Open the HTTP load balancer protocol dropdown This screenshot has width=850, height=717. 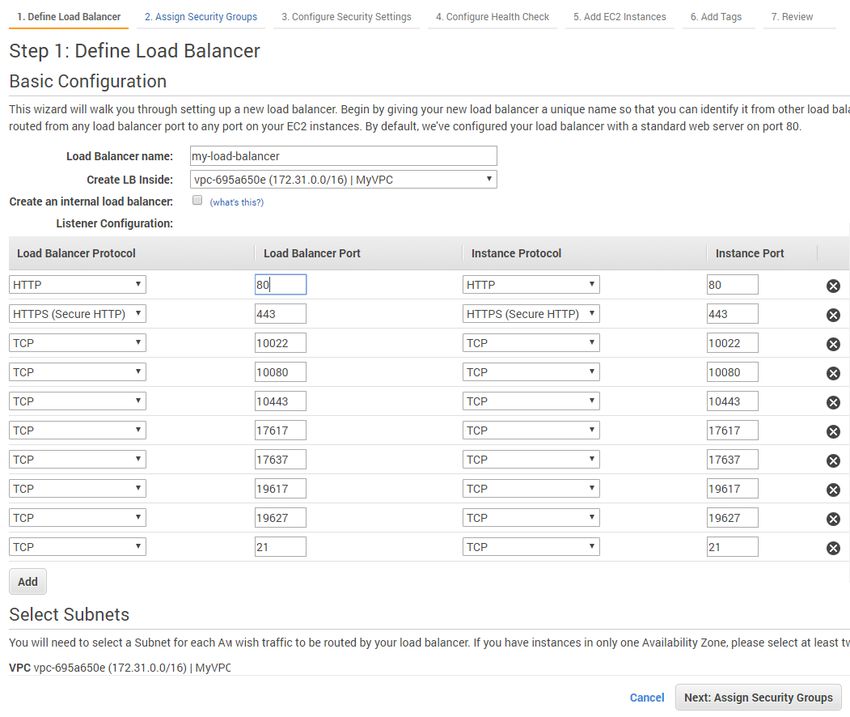[x=78, y=285]
